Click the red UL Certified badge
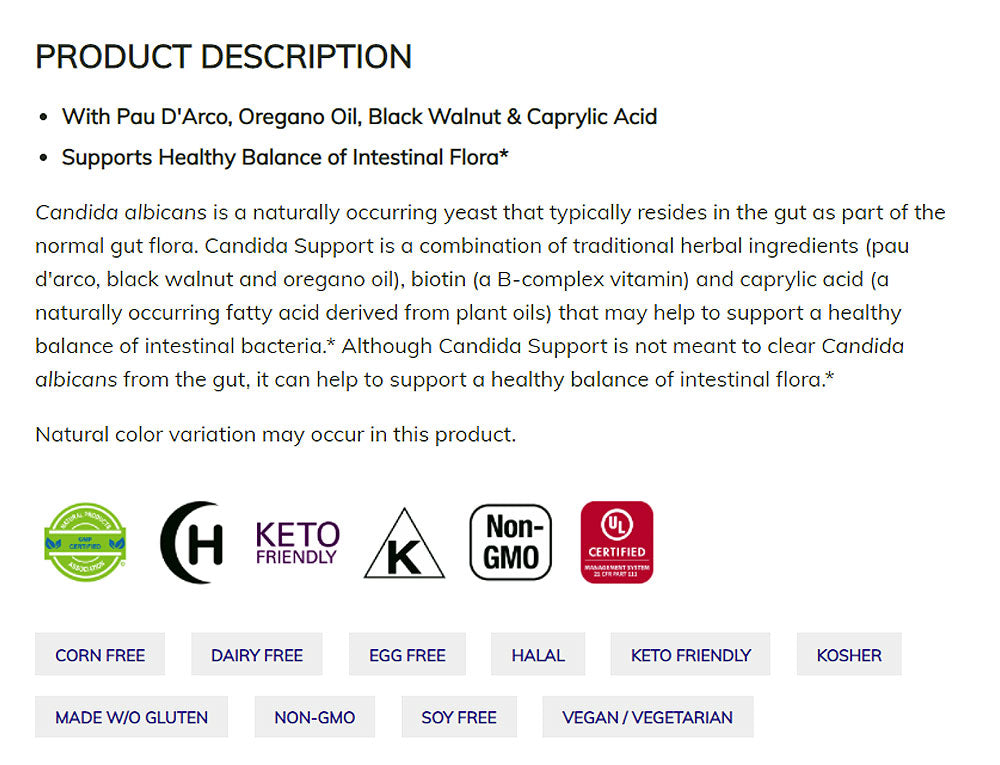Image resolution: width=1000 pixels, height=765 pixels. point(617,543)
